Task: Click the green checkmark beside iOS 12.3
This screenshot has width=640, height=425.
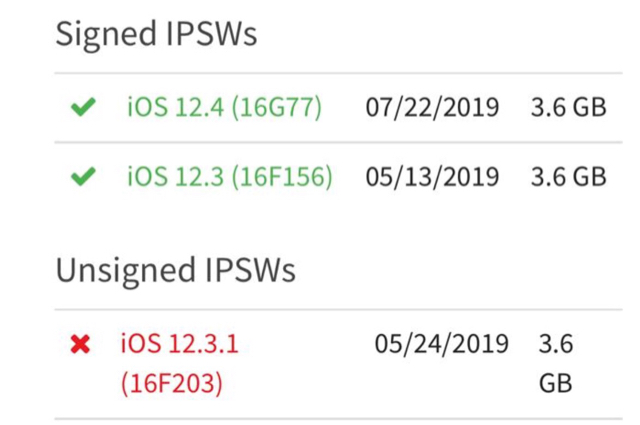Action: tap(83, 177)
